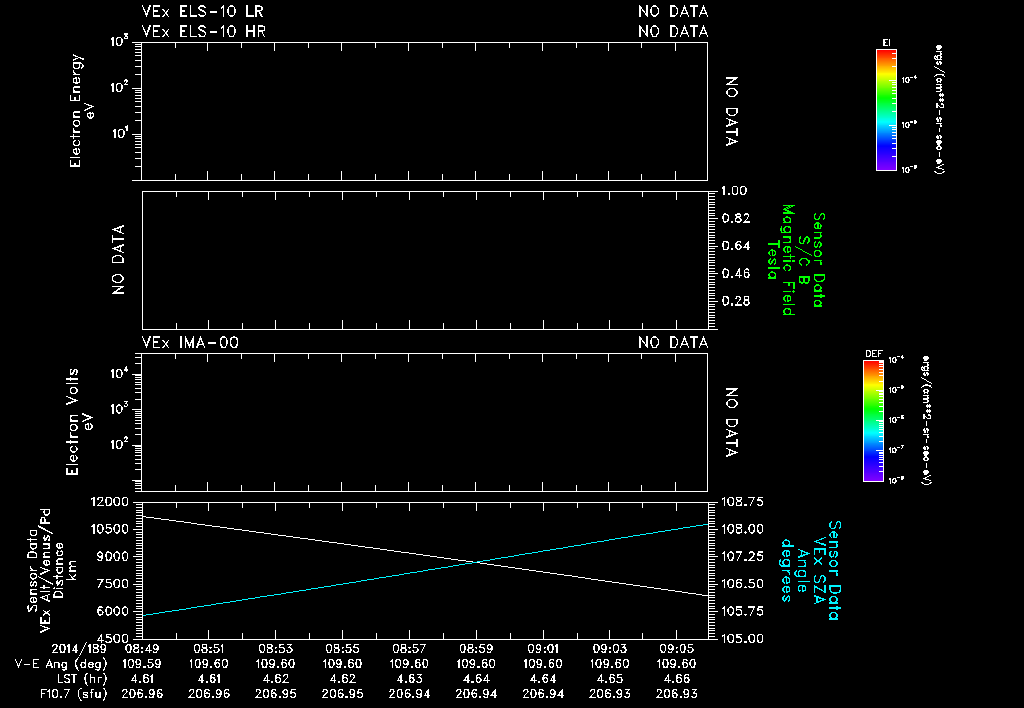Click the 10500 km altitude tick label
This screenshot has width=1024, height=708.
tap(108, 529)
